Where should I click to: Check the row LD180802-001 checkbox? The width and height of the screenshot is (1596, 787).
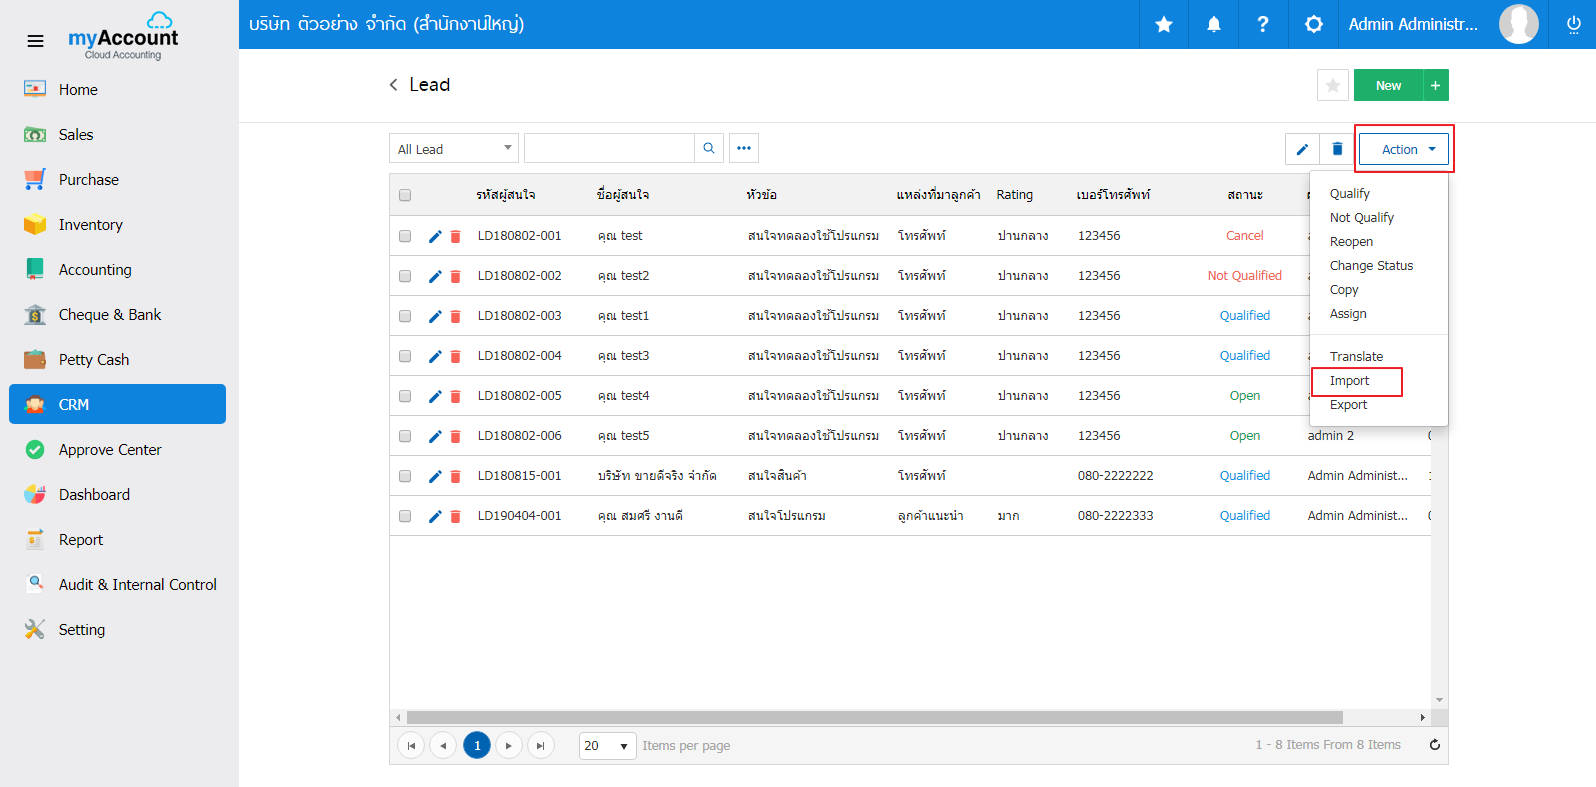[x=405, y=236]
